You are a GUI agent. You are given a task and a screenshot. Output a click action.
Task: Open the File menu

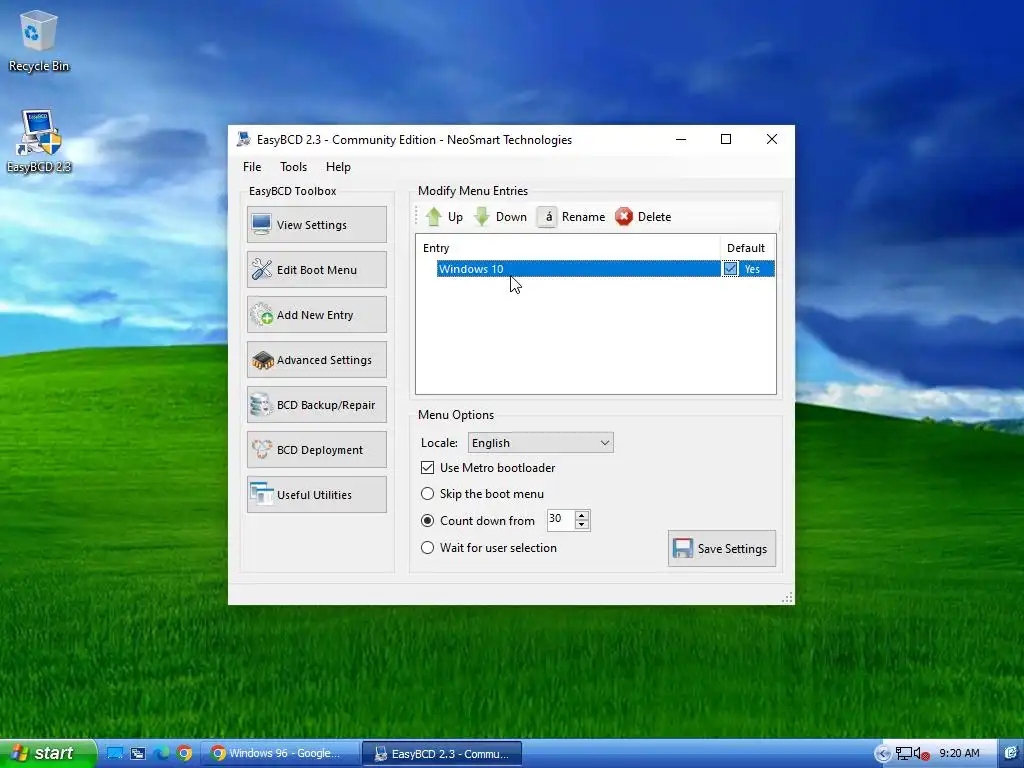(x=252, y=167)
